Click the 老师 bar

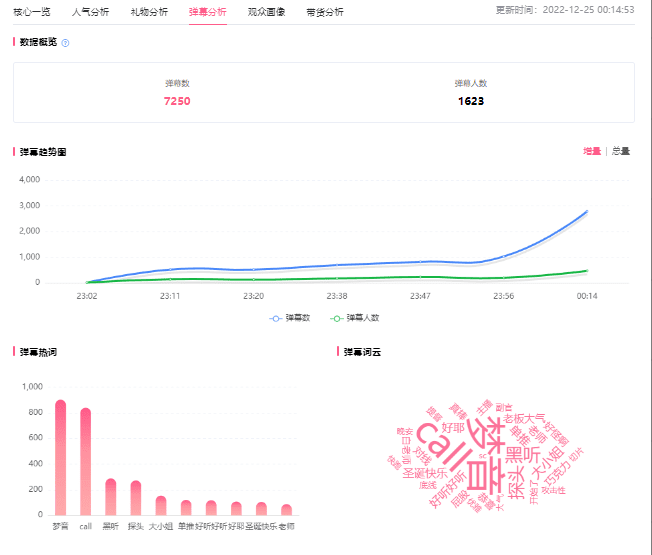[286, 510]
